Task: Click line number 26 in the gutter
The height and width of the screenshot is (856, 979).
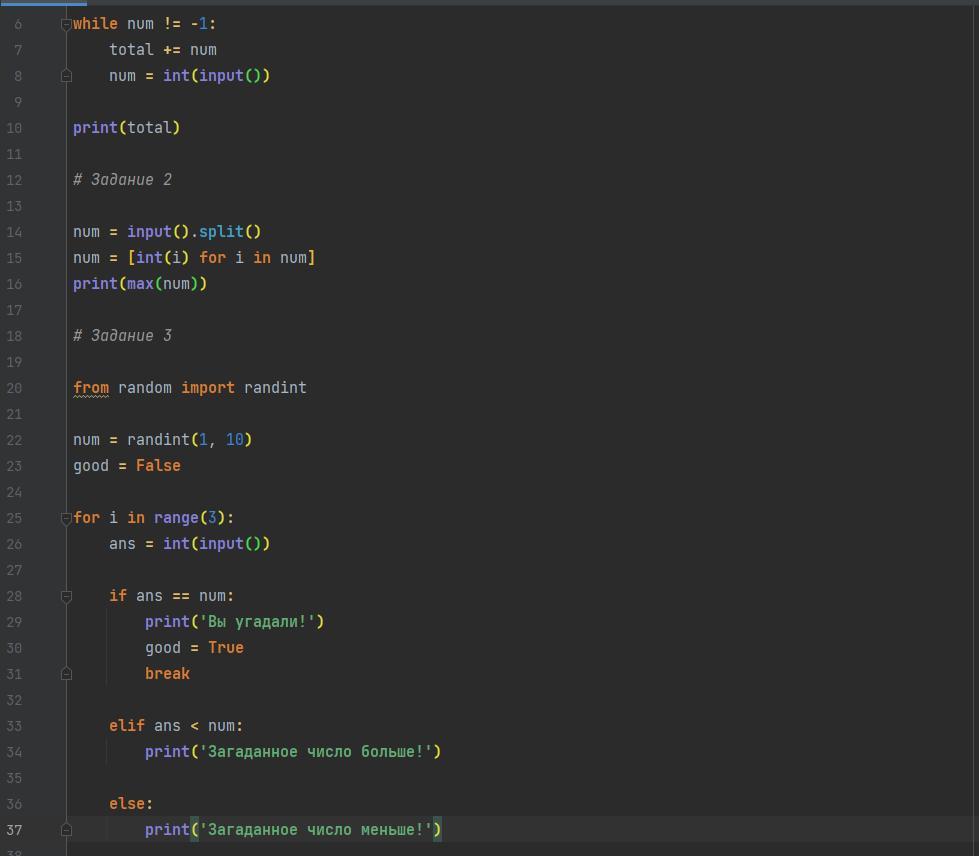Action: click(x=14, y=544)
